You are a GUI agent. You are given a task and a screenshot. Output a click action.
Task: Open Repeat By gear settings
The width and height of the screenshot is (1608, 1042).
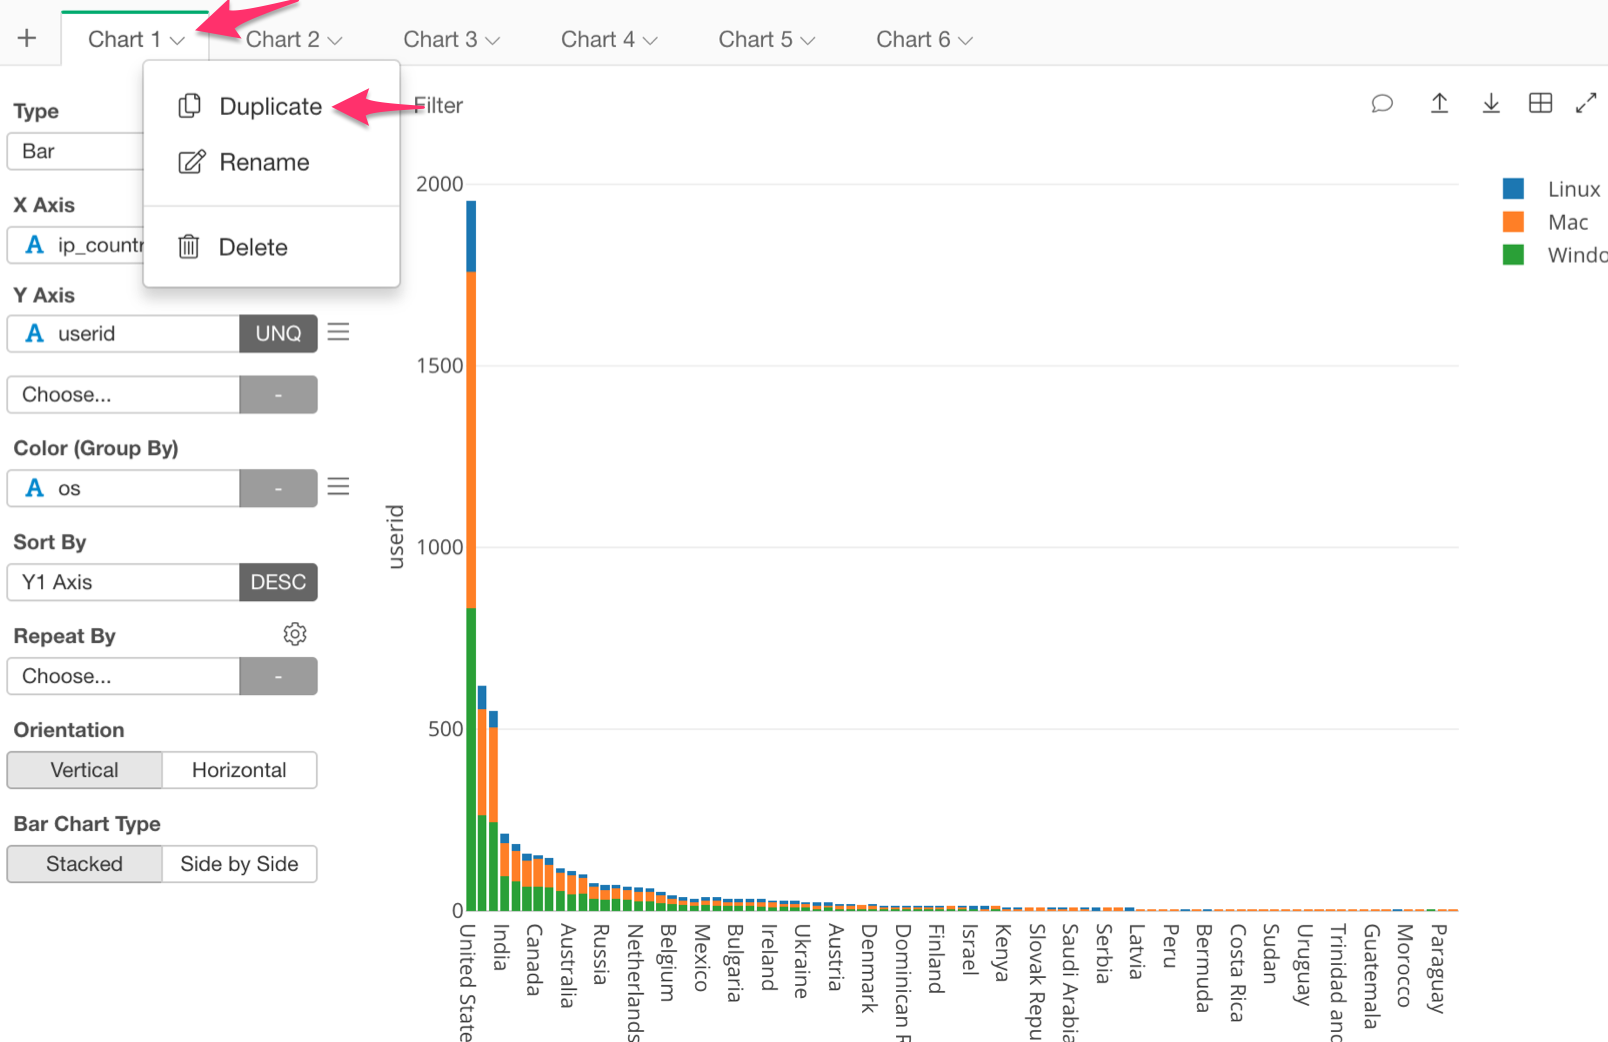[295, 634]
